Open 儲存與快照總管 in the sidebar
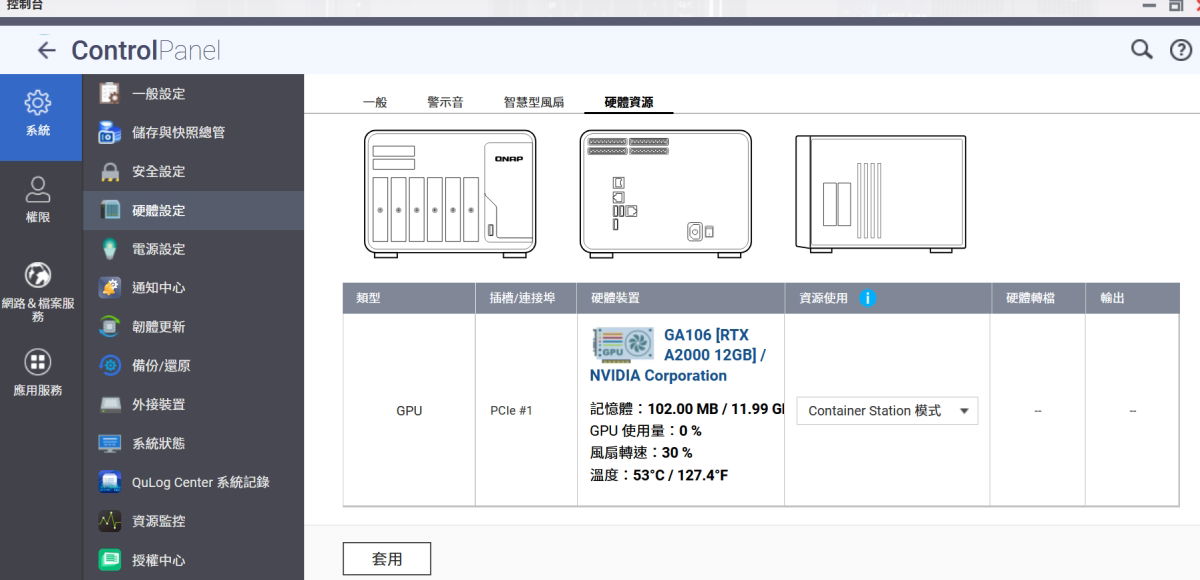 pos(178,132)
